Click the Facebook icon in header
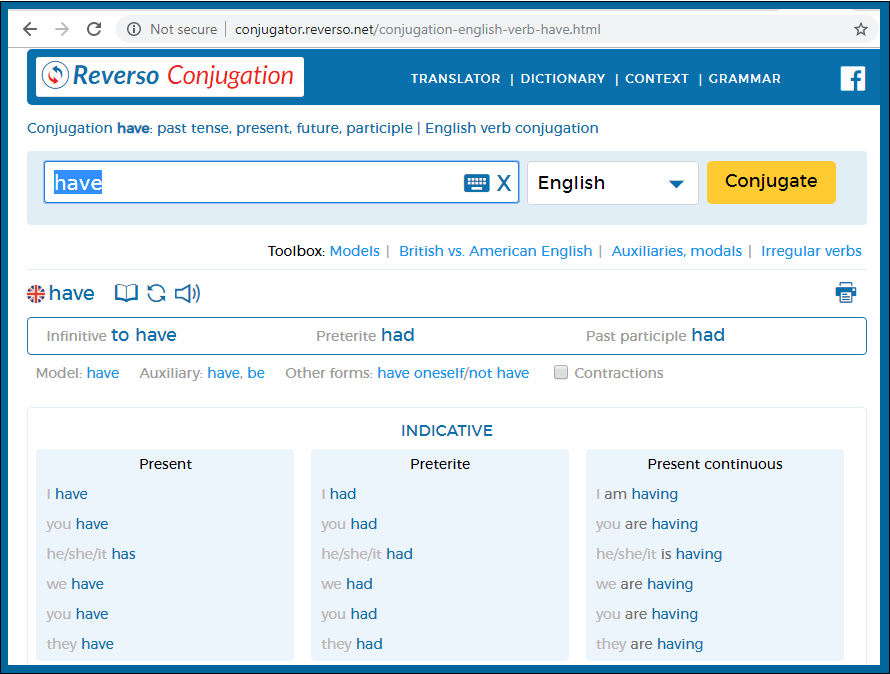 [x=852, y=78]
